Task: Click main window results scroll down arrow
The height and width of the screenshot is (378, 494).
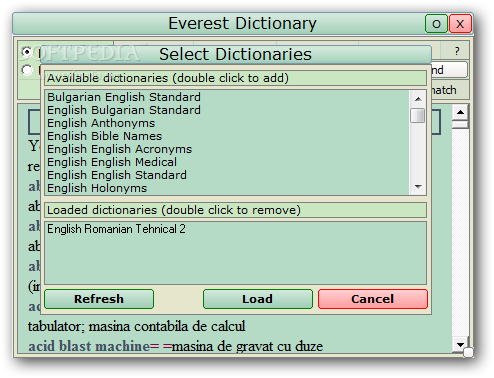Action: [x=460, y=345]
